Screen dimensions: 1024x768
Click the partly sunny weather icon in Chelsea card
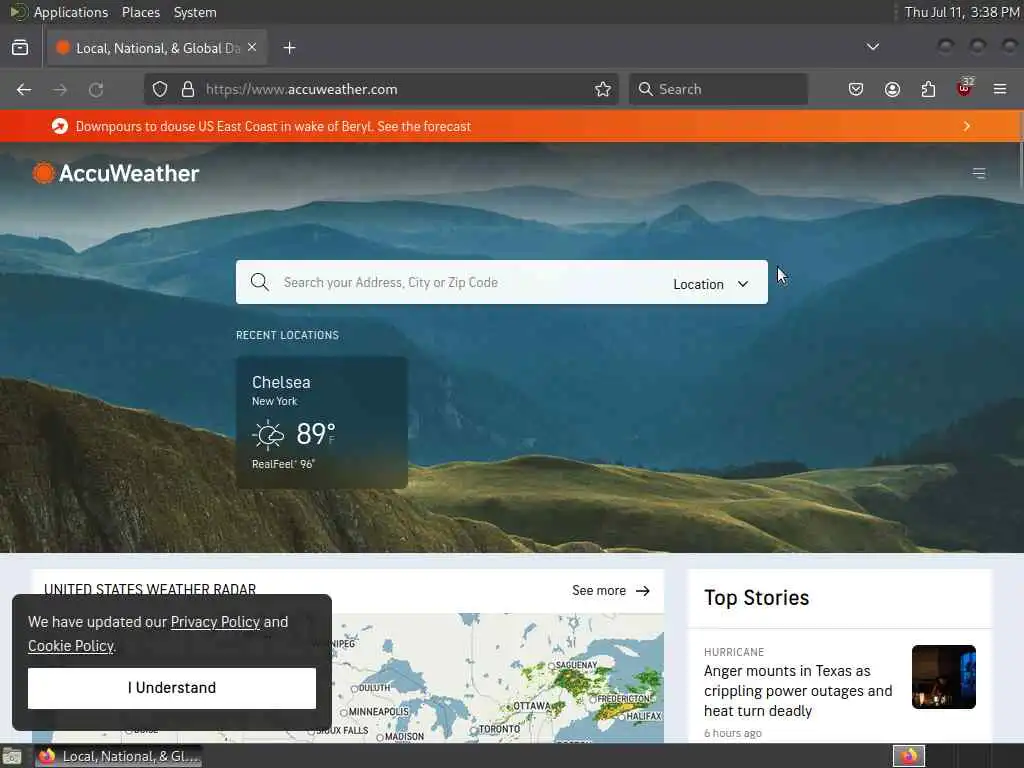click(x=268, y=434)
